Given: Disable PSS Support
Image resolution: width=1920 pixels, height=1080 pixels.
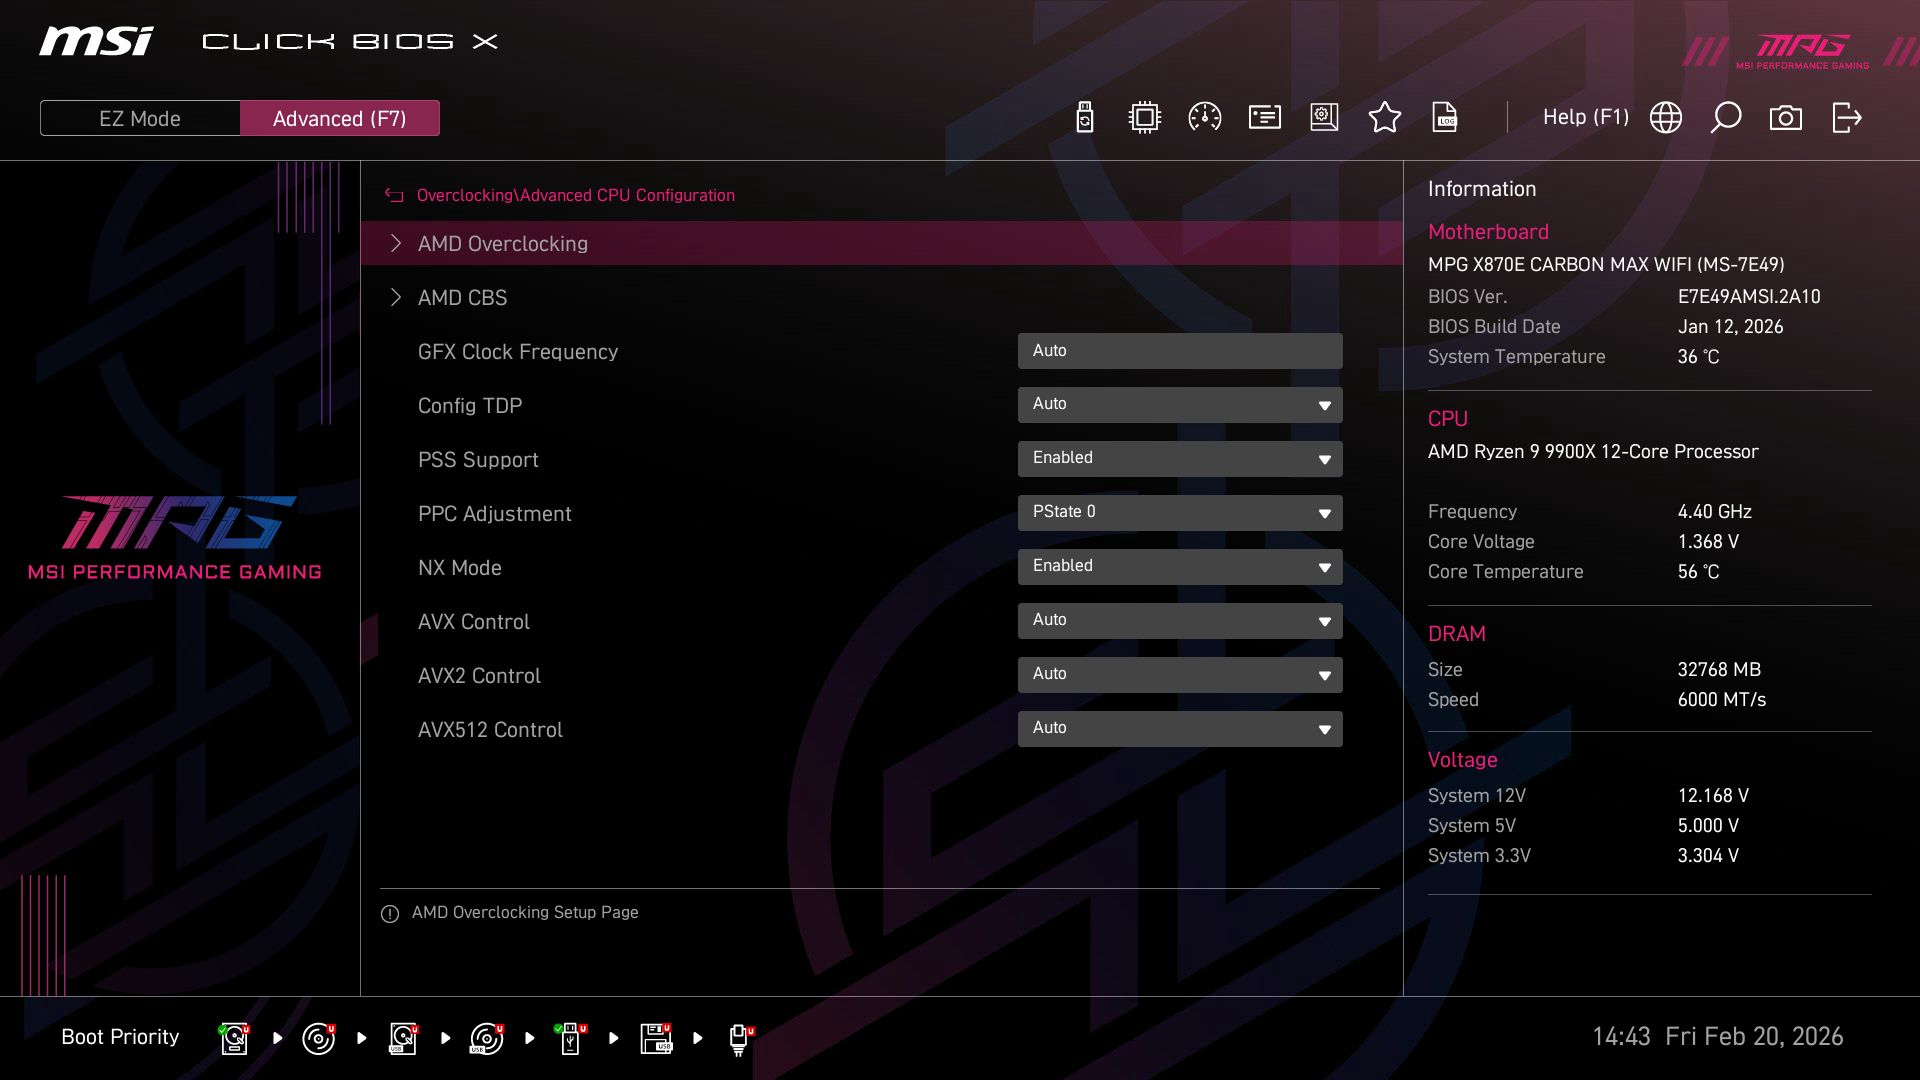Looking at the screenshot, I should click(1180, 458).
